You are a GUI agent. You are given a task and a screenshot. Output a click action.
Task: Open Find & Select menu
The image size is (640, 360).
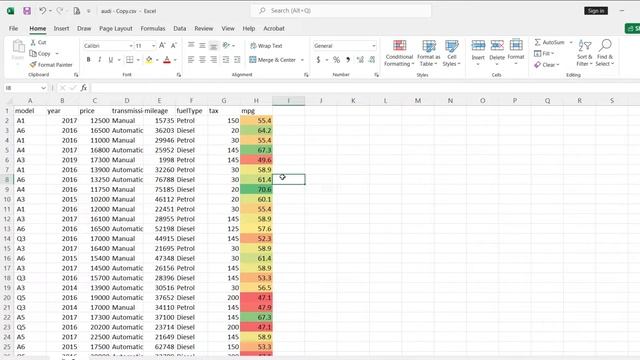pyautogui.click(x=604, y=53)
